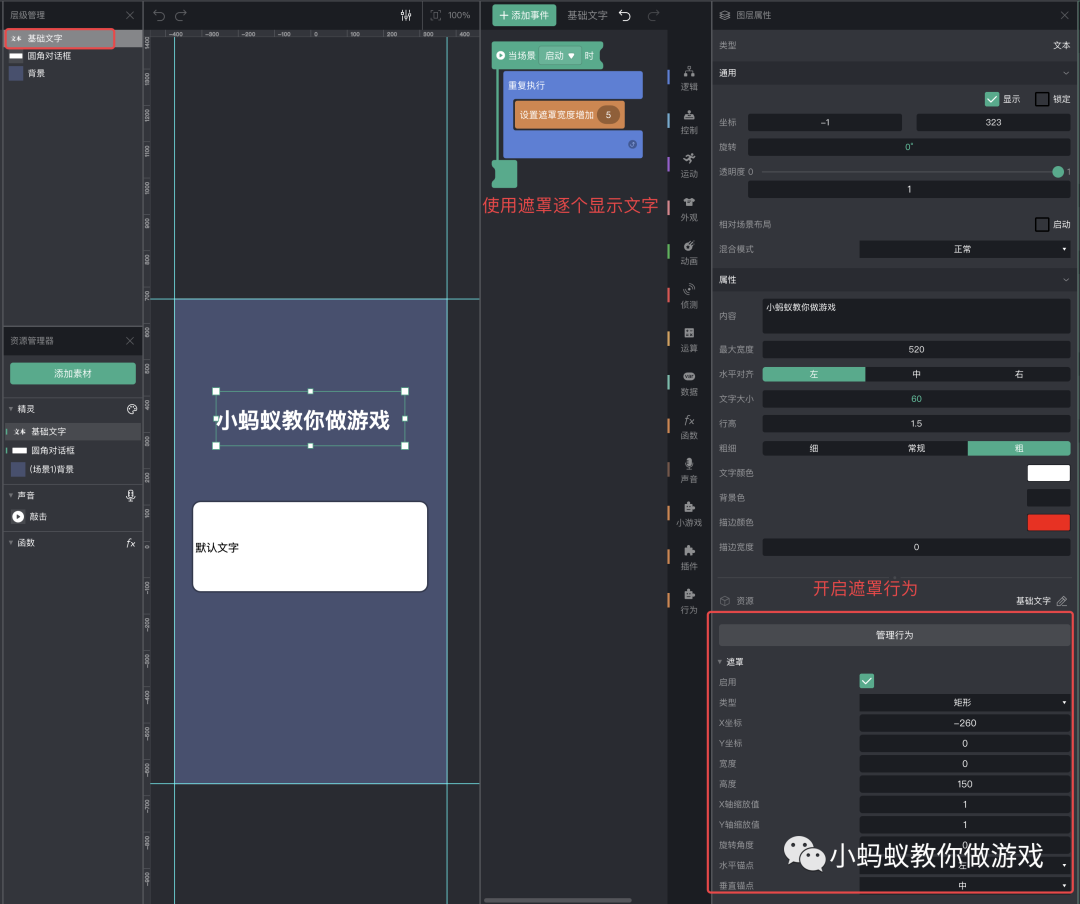Select the 背景 layer in 层级管理
The image size is (1080, 904).
[72, 73]
